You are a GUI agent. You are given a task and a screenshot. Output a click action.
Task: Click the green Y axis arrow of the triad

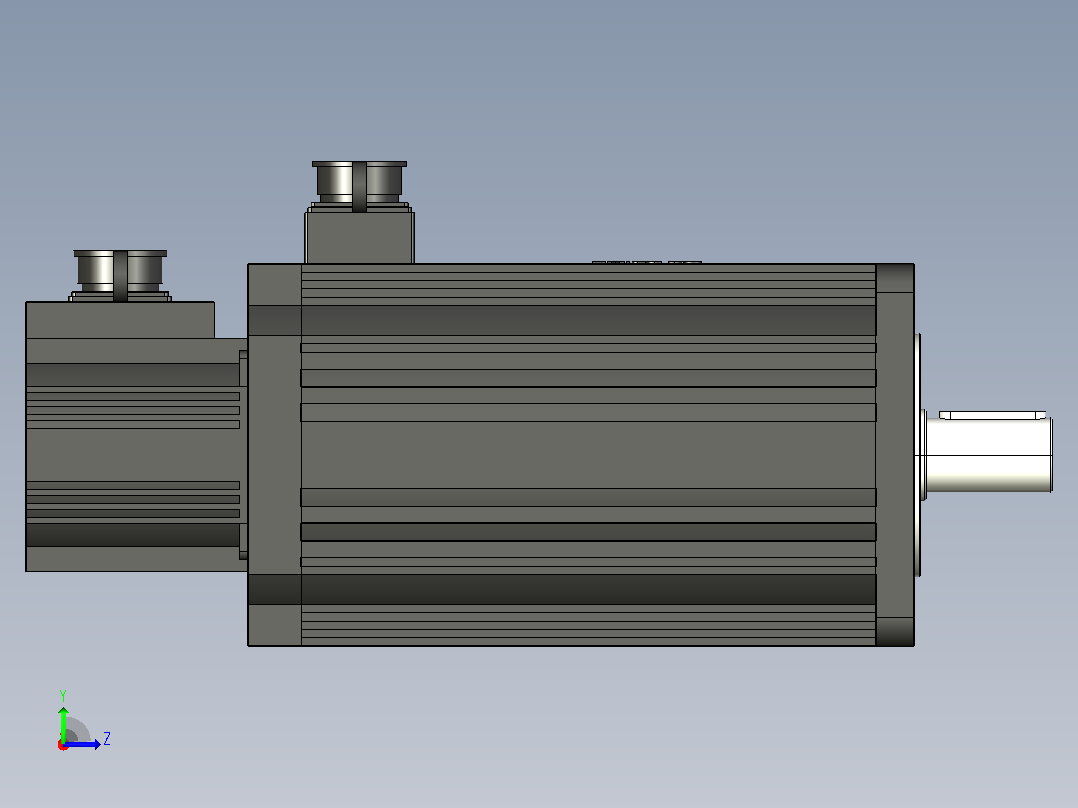(63, 723)
